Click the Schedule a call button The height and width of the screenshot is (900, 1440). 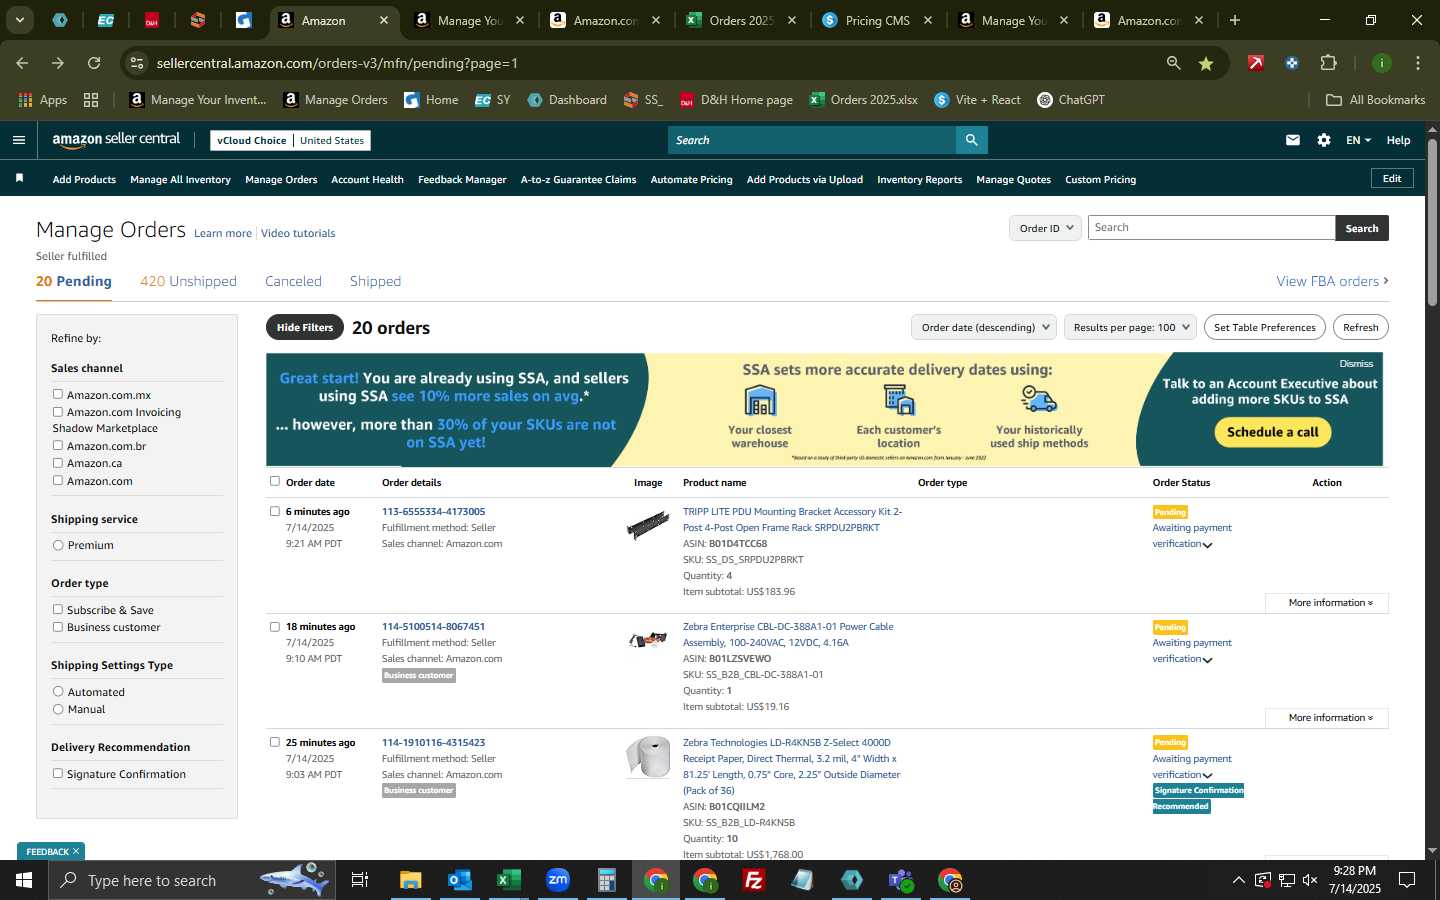1272,432
